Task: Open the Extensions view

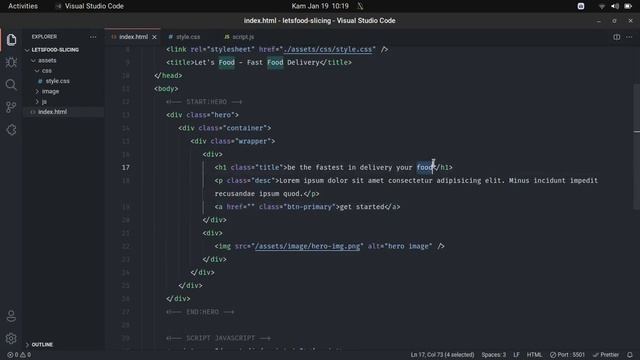Action: (11, 130)
